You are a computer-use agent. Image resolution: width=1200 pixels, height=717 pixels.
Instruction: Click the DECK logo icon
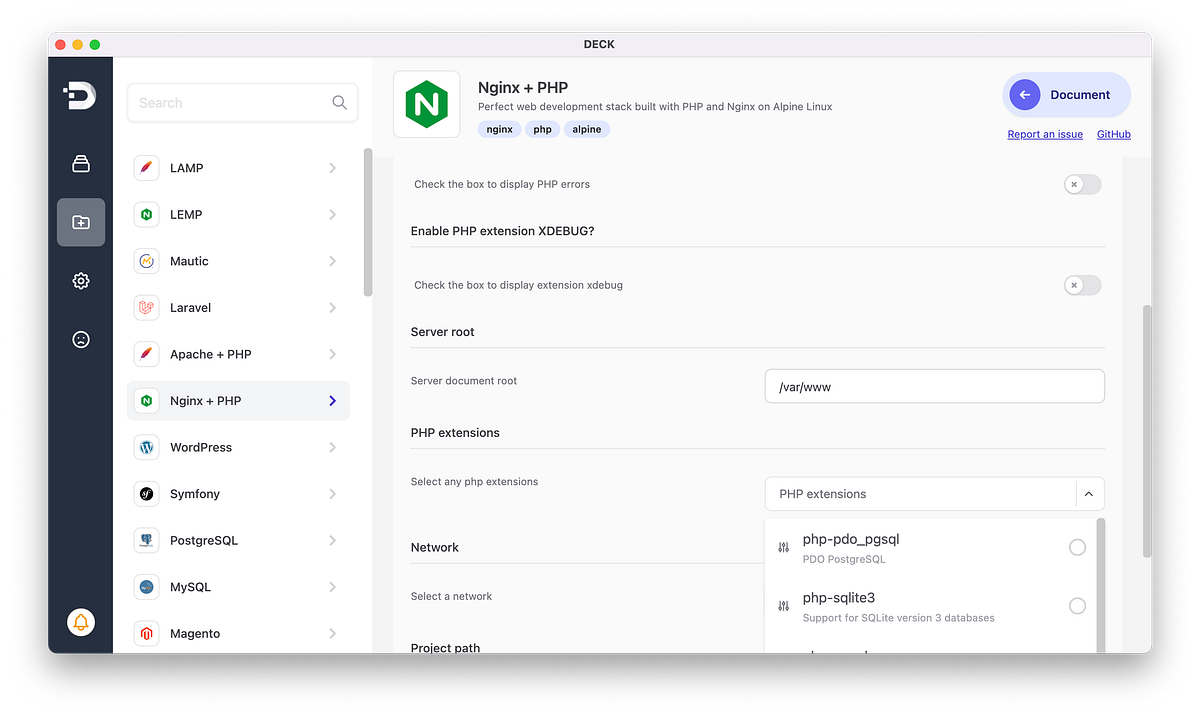[x=80, y=96]
